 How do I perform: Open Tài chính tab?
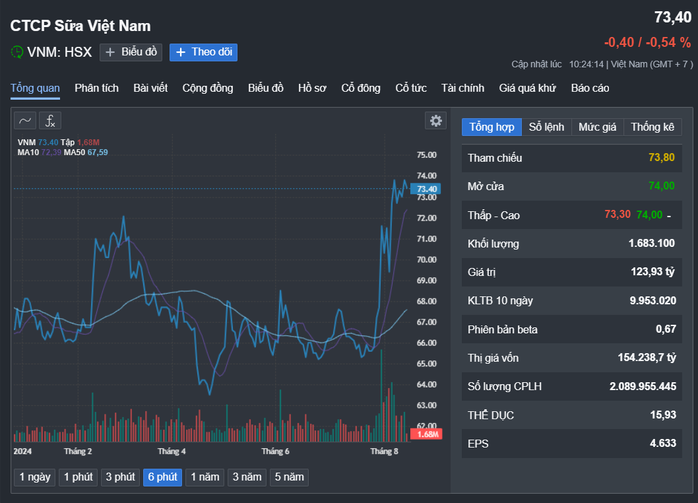(463, 88)
